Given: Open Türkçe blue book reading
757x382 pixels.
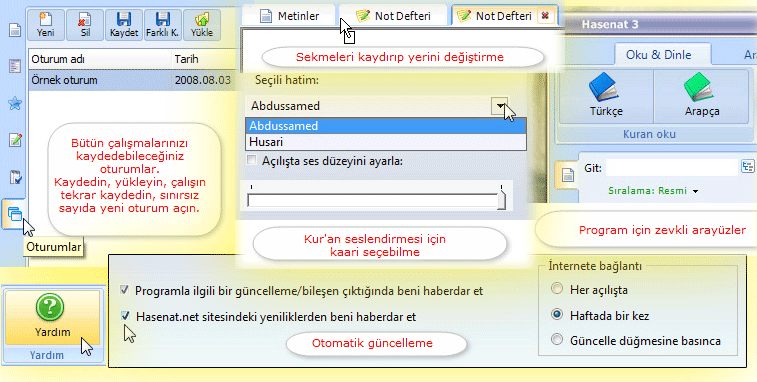Looking at the screenshot, I should tap(606, 96).
